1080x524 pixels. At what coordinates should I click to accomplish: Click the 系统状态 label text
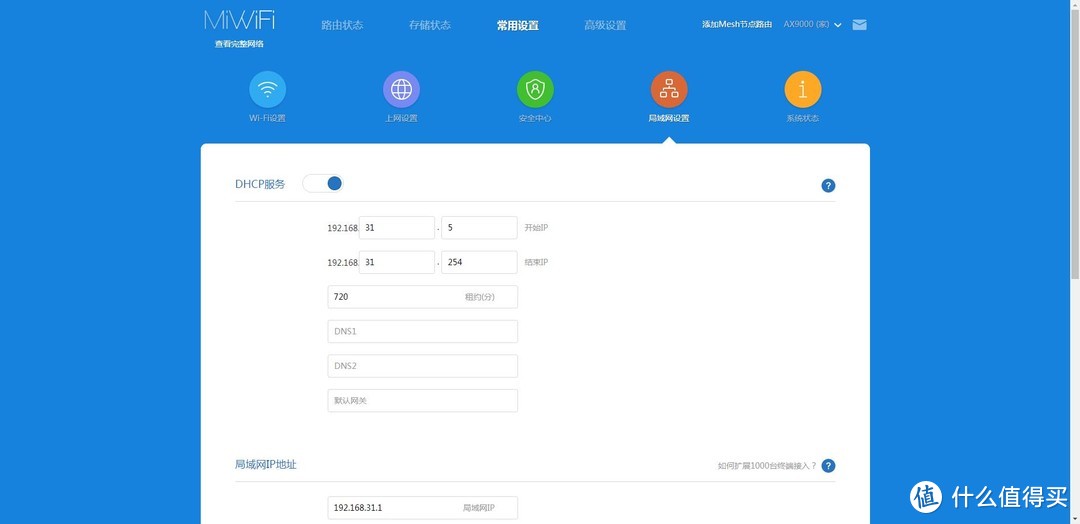point(802,118)
